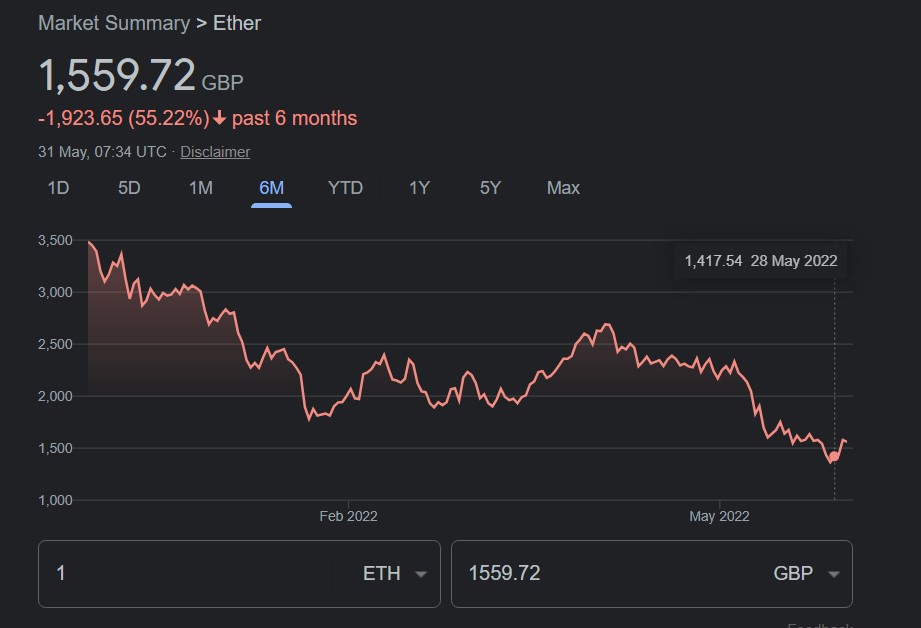This screenshot has height=628, width=921.
Task: Select the 5D time range tab
Action: [x=129, y=188]
